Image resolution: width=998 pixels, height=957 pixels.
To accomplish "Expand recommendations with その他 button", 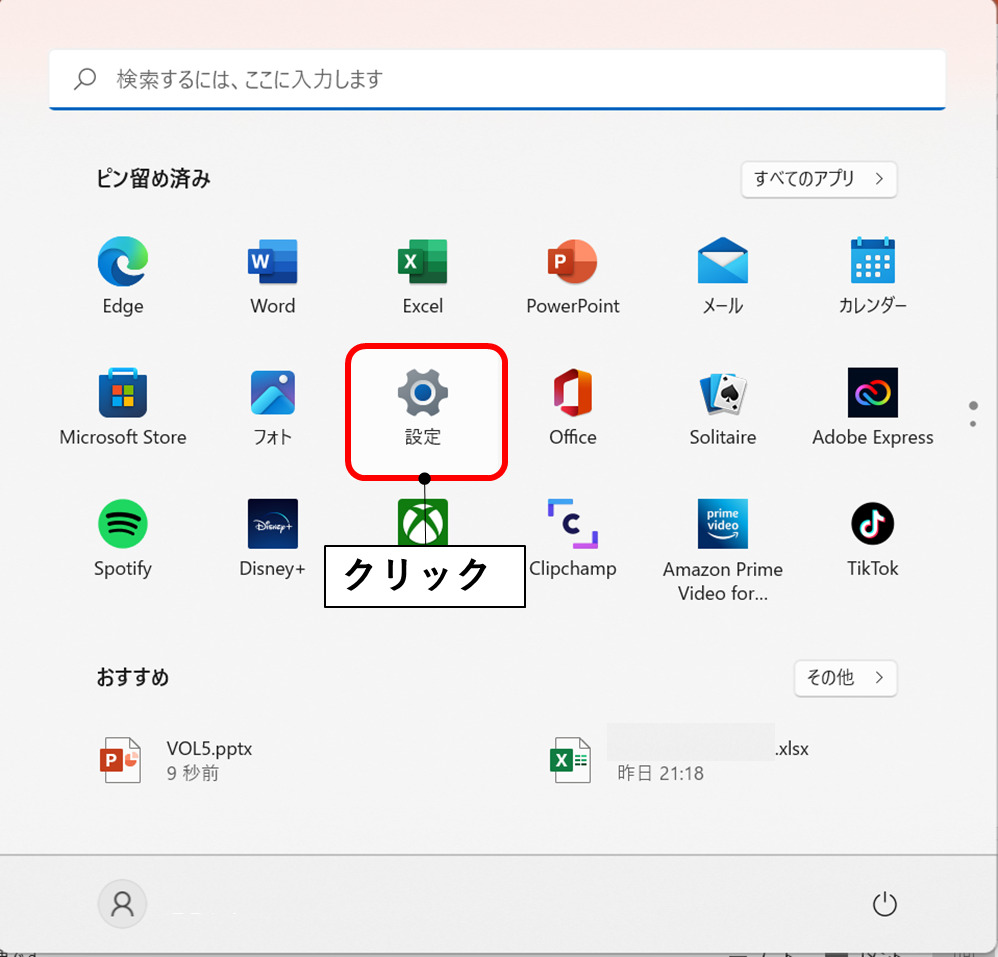I will (x=845, y=678).
